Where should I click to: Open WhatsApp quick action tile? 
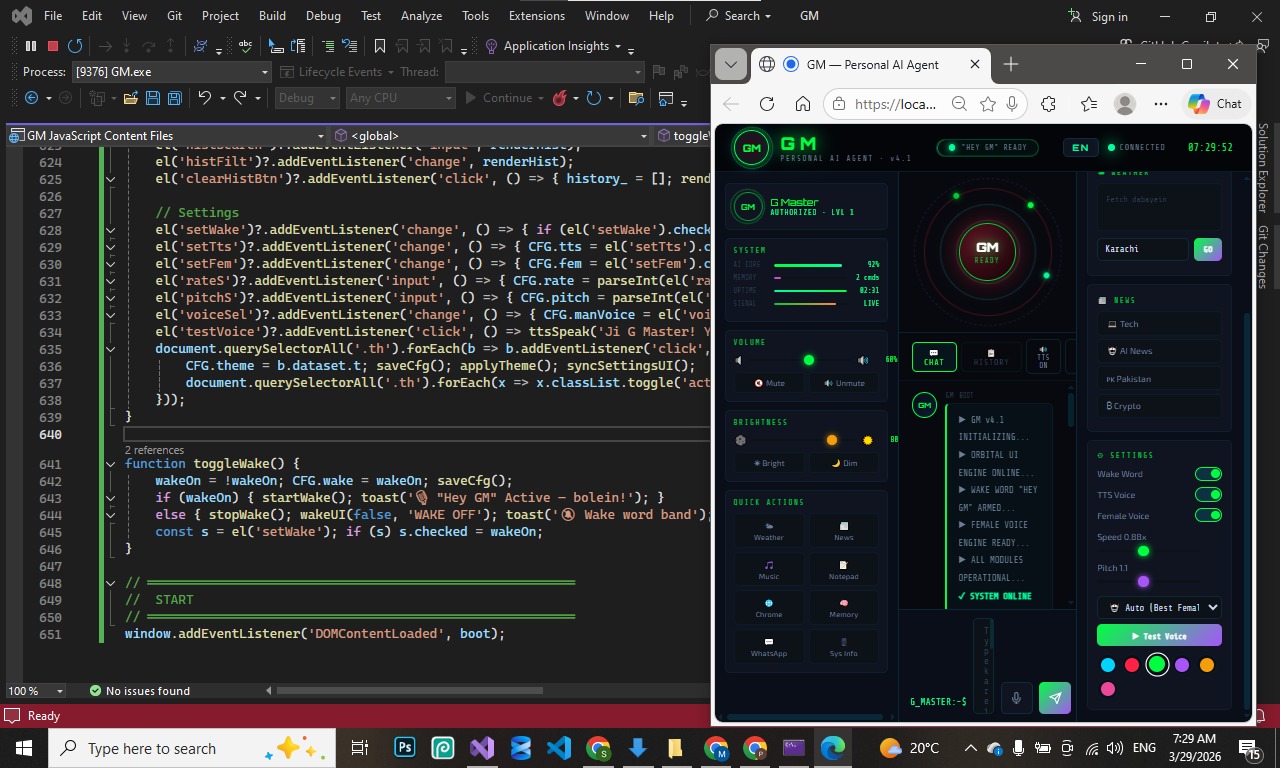[x=768, y=646]
